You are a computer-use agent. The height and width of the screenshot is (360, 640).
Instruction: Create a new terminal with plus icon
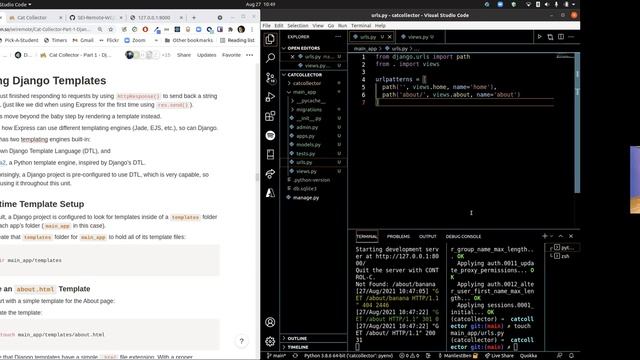coord(544,236)
